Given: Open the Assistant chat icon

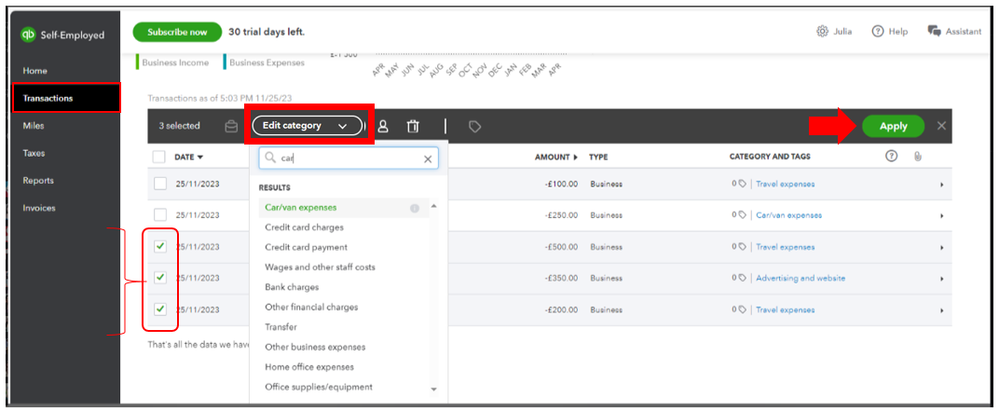Looking at the screenshot, I should [934, 31].
